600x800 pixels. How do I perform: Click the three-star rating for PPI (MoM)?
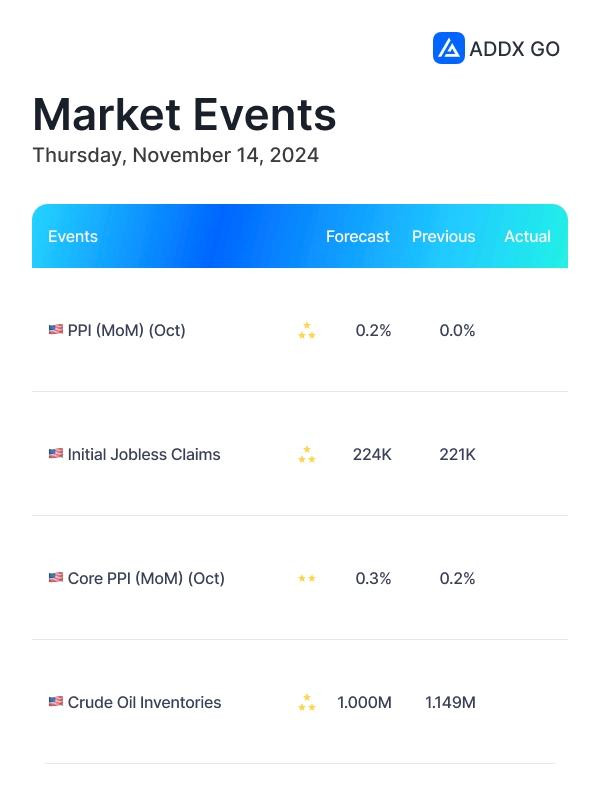pos(307,330)
